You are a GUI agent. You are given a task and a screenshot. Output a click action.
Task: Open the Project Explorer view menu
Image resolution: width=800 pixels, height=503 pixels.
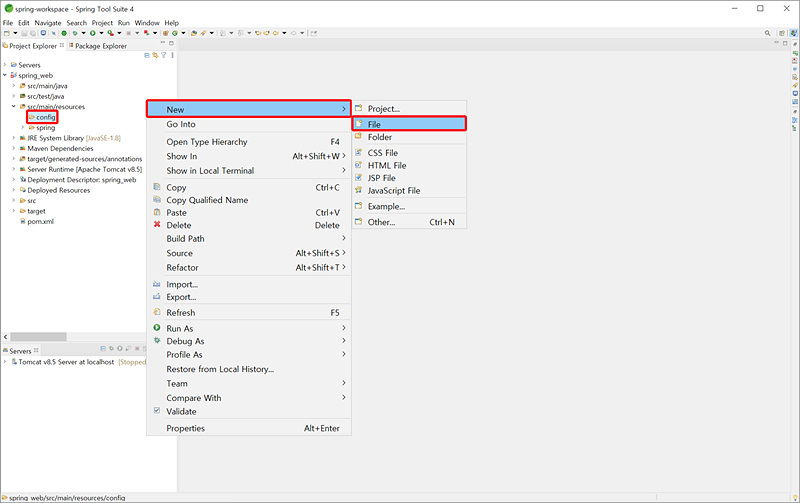coord(172,55)
